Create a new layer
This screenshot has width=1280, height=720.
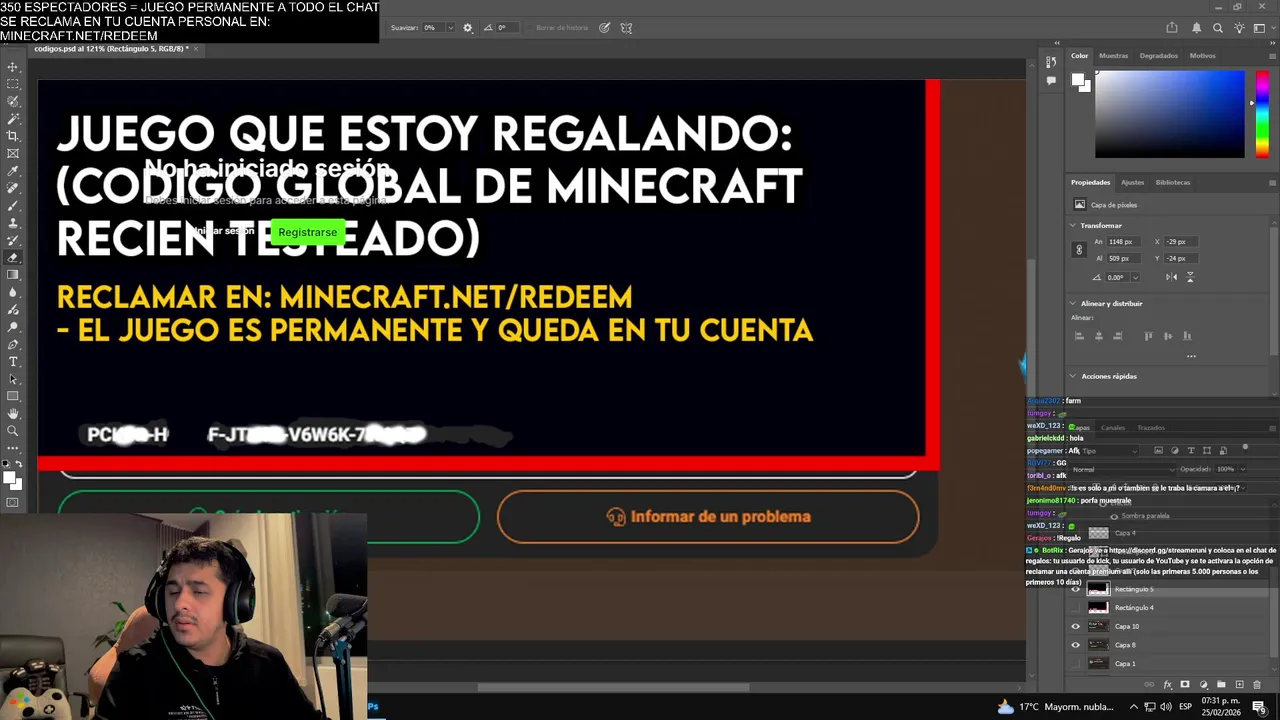[x=1239, y=685]
